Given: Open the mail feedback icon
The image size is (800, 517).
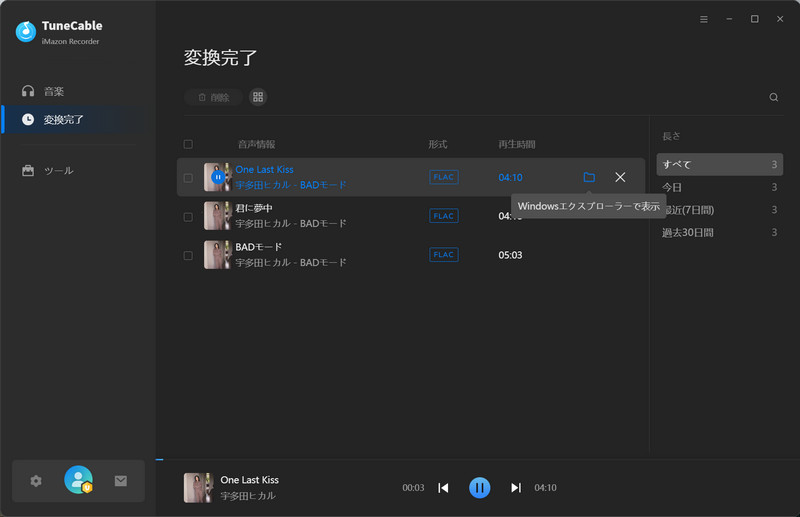Looking at the screenshot, I should pyautogui.click(x=121, y=481).
